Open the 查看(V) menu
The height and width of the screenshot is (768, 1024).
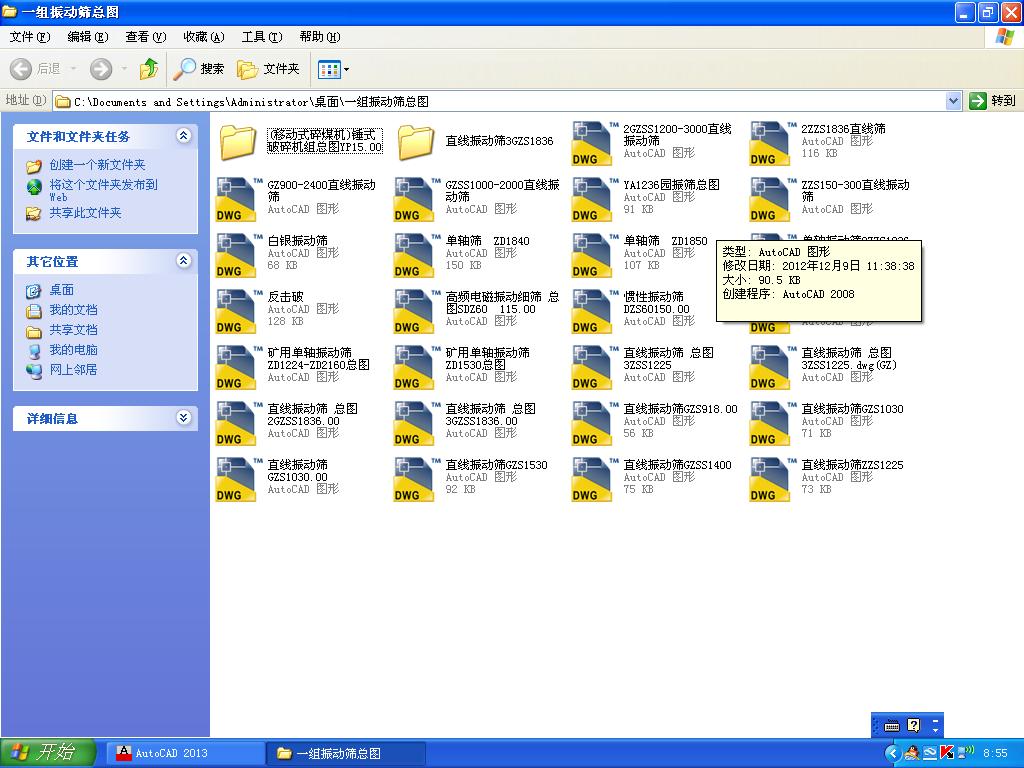(x=146, y=37)
